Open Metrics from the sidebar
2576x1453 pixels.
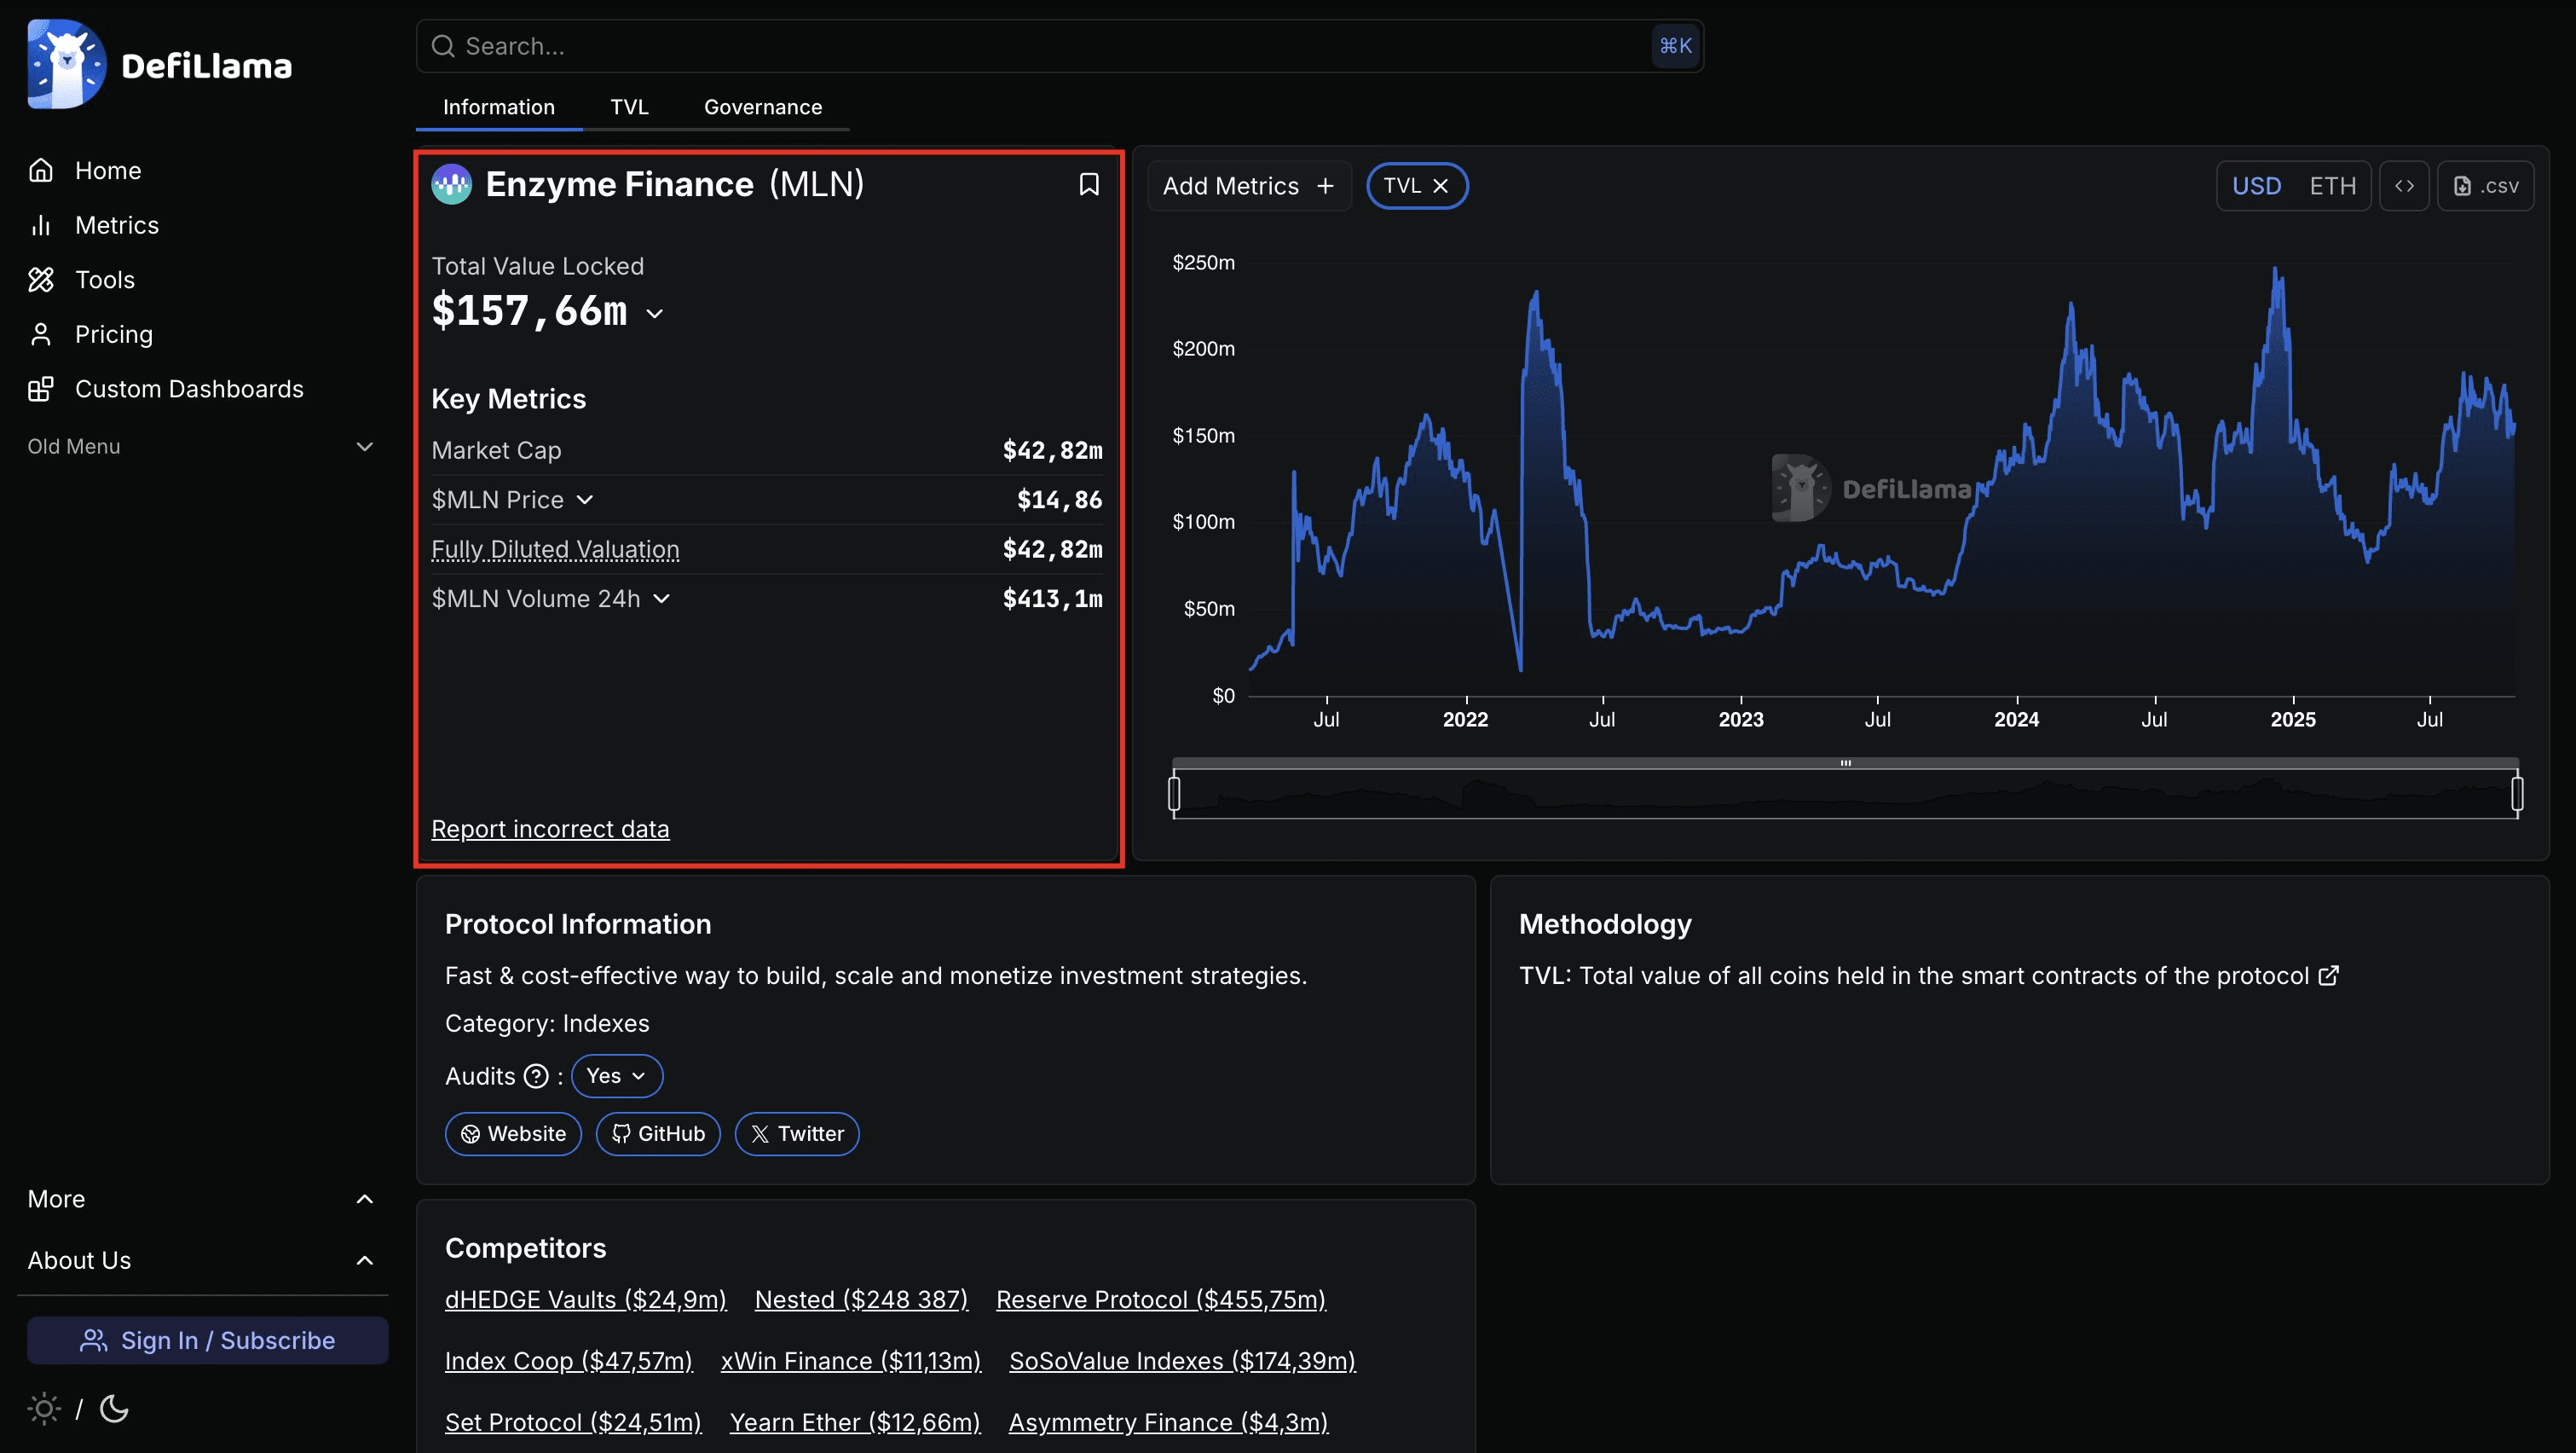(116, 225)
